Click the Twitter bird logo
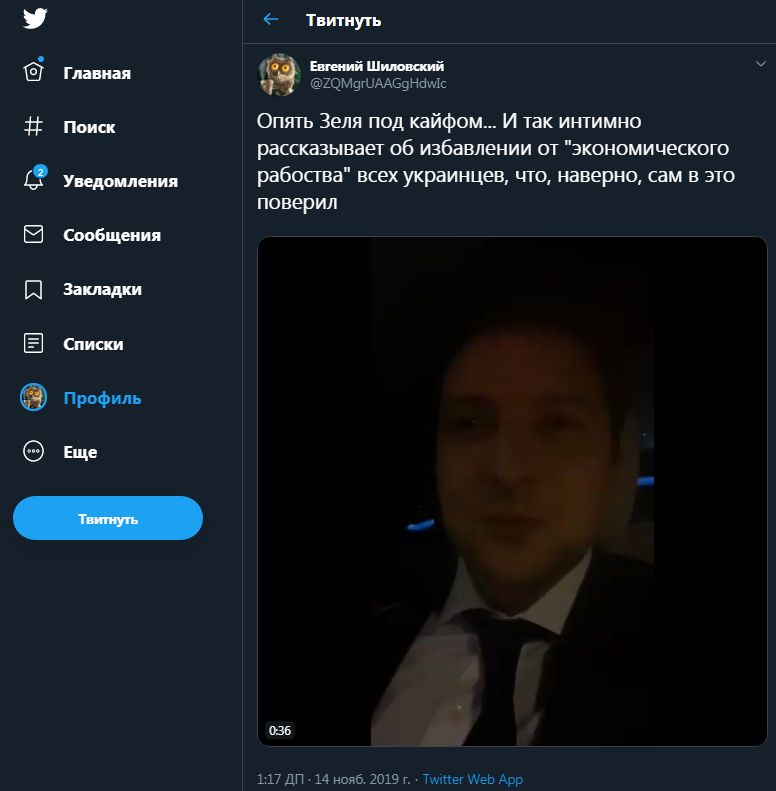The image size is (776, 791). (37, 18)
